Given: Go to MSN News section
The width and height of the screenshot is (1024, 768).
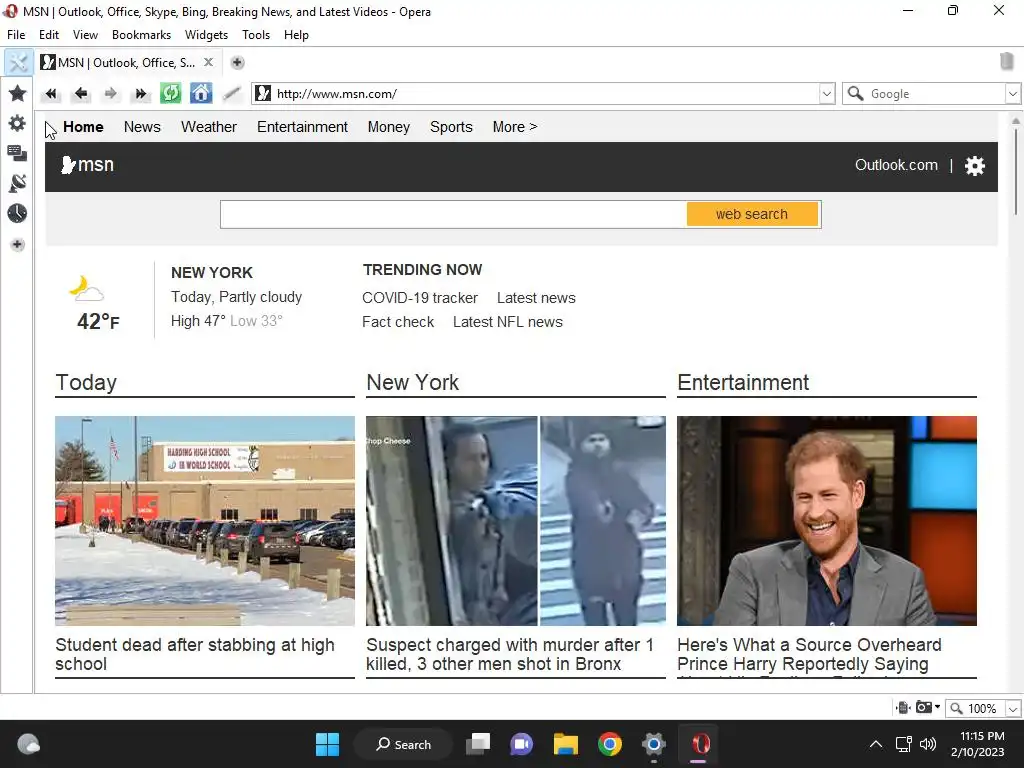Looking at the screenshot, I should click(x=142, y=127).
